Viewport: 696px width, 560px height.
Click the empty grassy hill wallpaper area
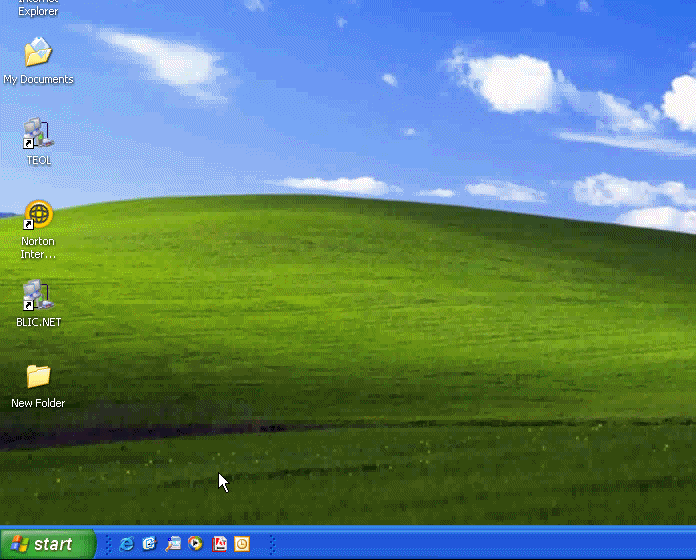pos(400,330)
